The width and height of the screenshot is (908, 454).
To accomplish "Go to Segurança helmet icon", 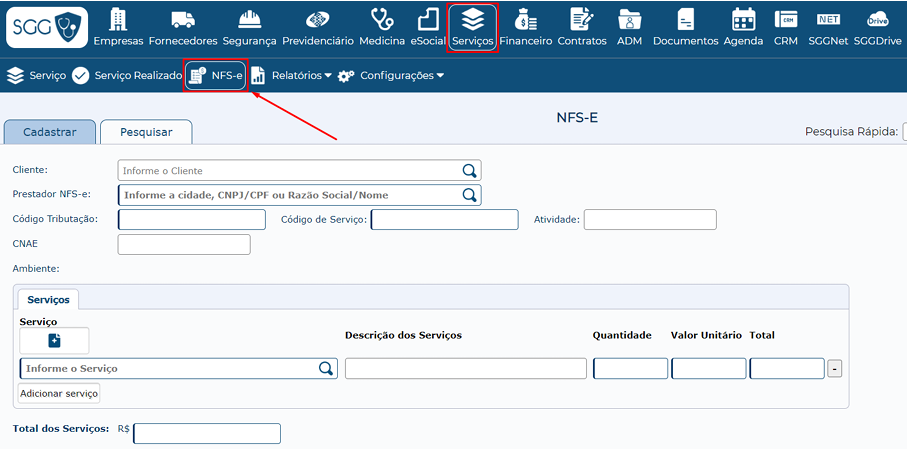I will [x=249, y=19].
